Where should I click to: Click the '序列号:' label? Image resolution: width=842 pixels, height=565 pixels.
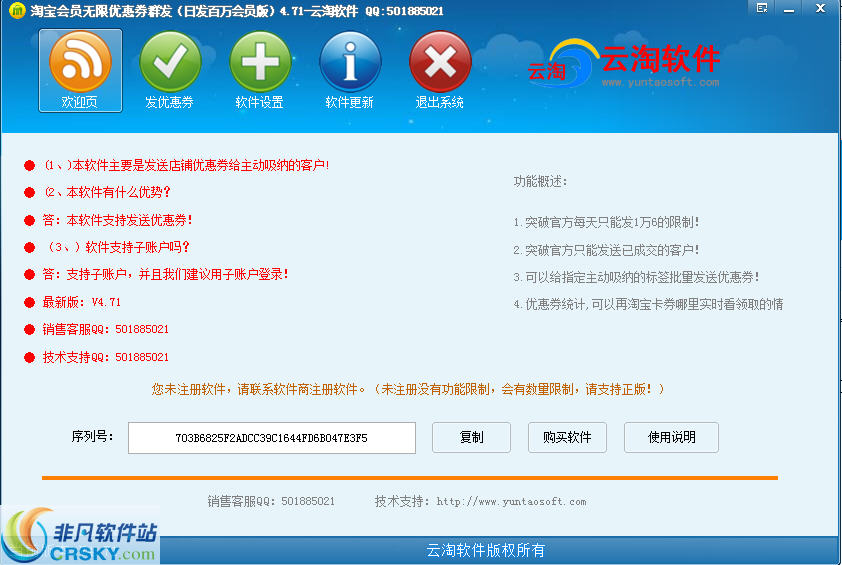coord(92,437)
